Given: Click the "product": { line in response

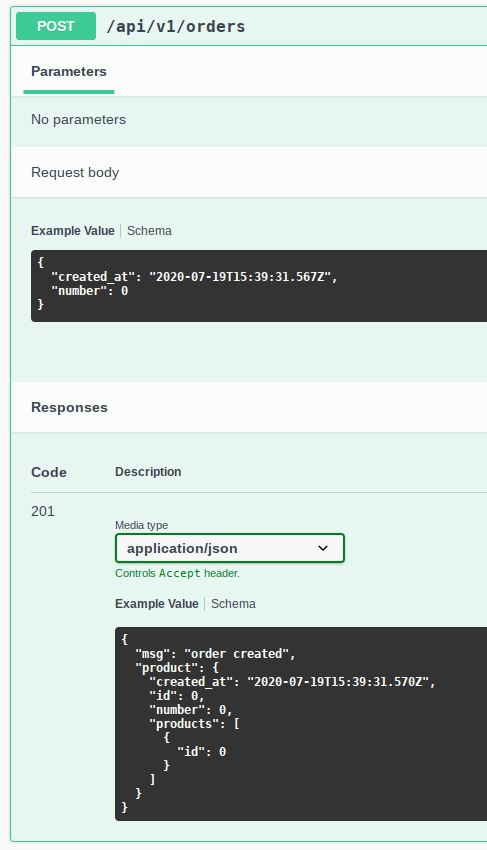Looking at the screenshot, I should pyautogui.click(x=177, y=667).
